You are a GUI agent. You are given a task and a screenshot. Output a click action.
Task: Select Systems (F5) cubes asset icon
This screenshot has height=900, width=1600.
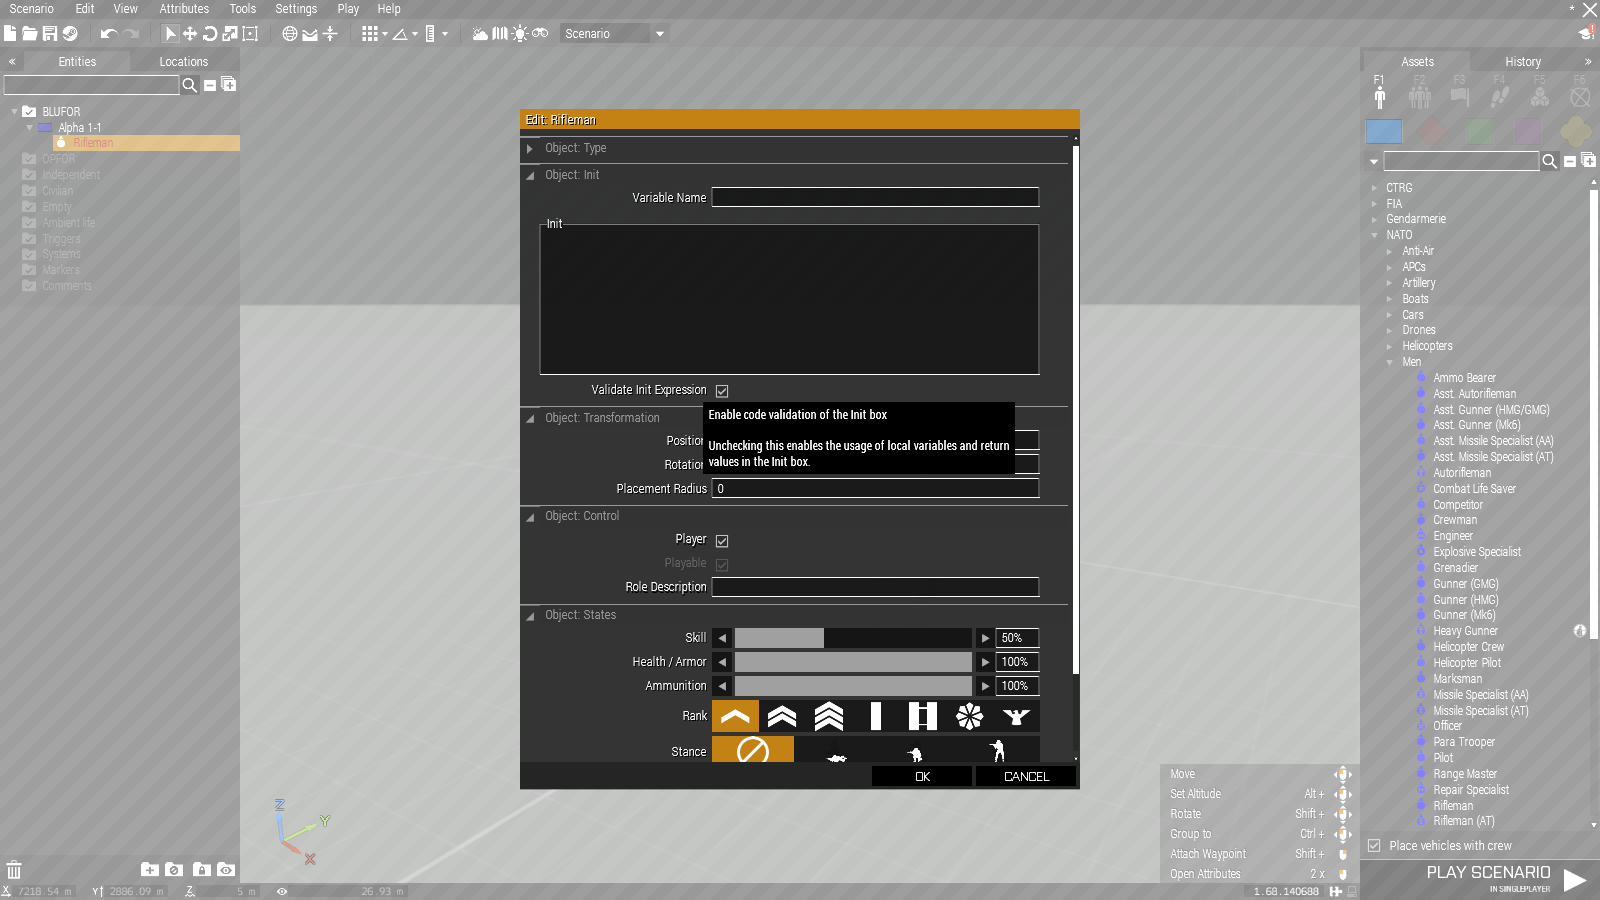click(x=1540, y=96)
